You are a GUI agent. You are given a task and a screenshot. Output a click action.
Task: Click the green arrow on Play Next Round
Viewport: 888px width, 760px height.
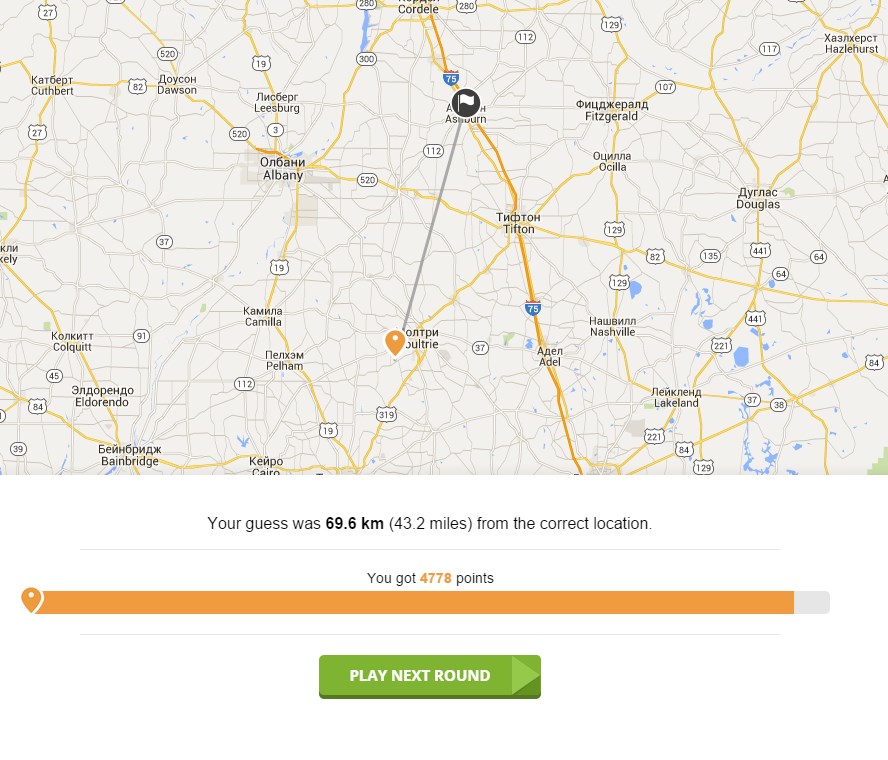click(526, 675)
